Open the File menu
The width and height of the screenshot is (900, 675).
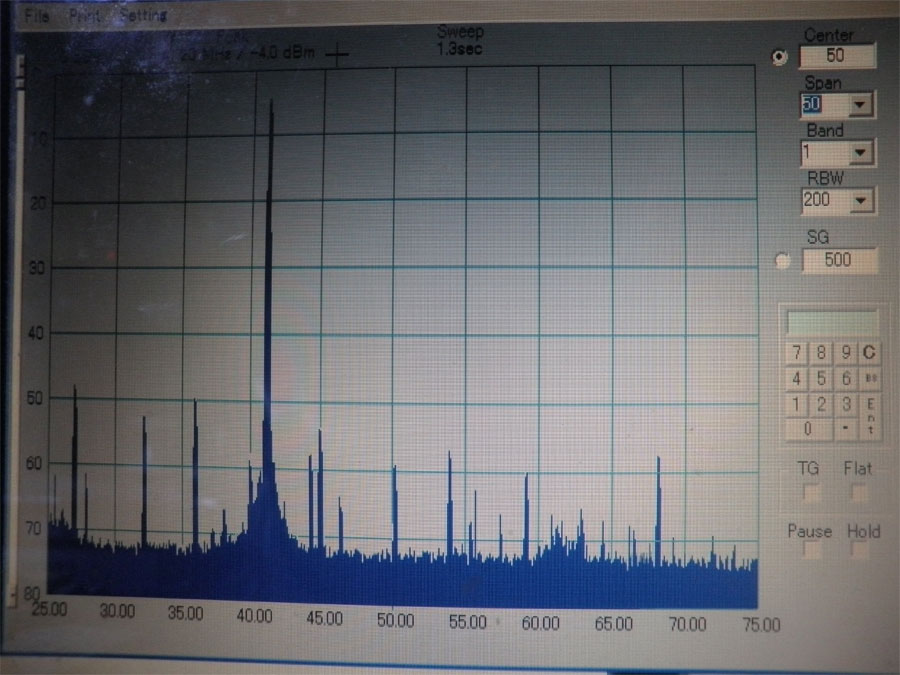coord(36,16)
